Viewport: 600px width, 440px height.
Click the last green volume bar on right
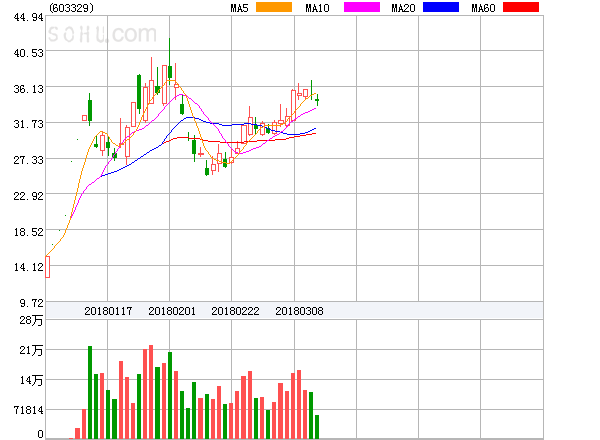point(317,427)
